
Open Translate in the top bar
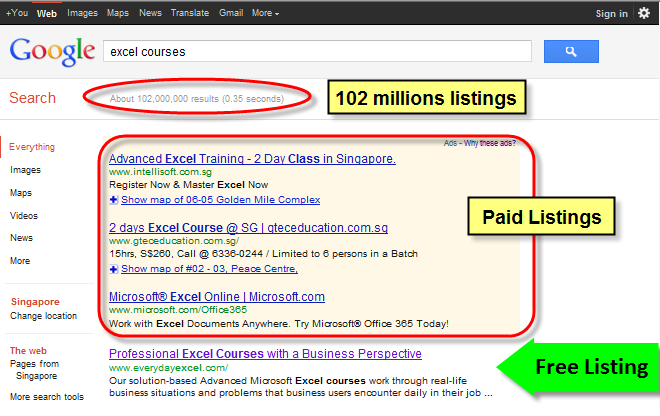(x=190, y=13)
